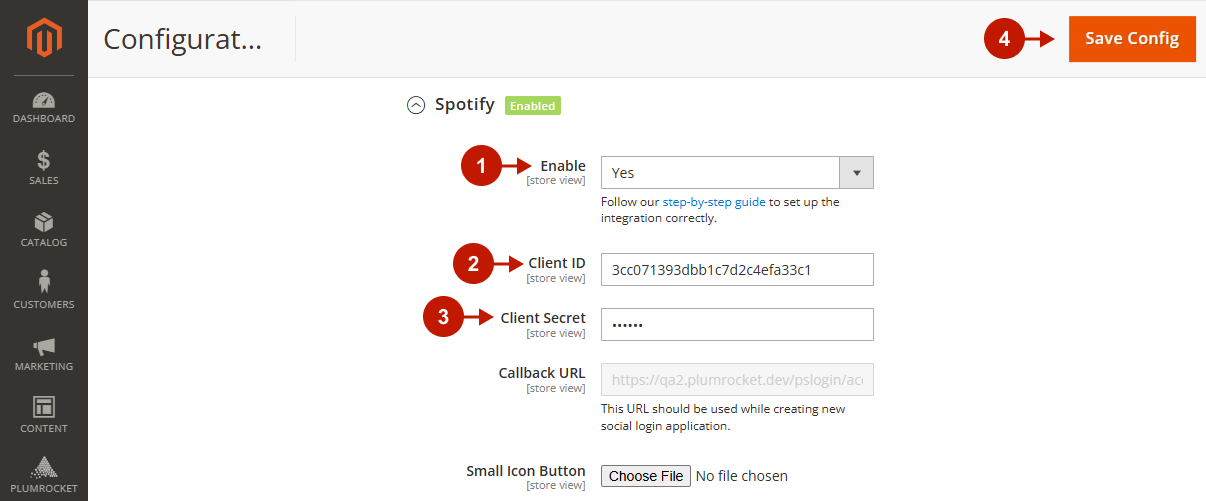Click the Magento logo icon
1206x501 pixels.
(x=43, y=38)
